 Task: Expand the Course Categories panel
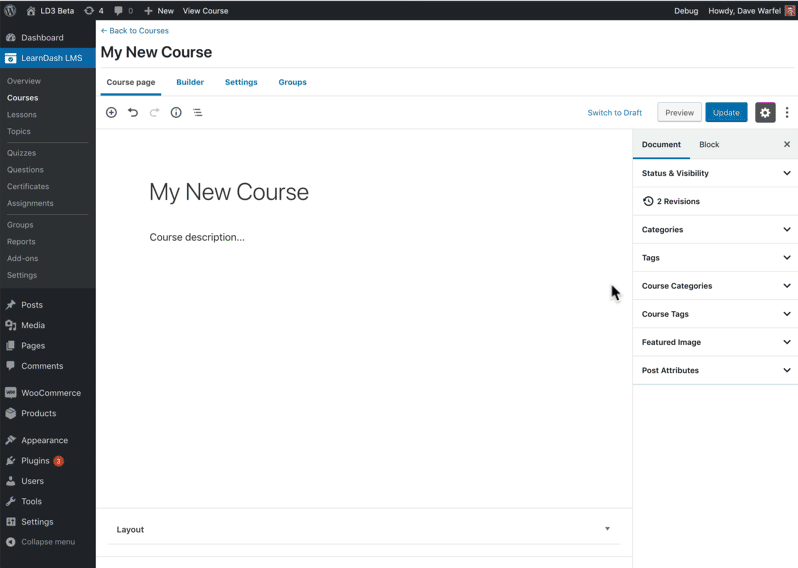716,286
